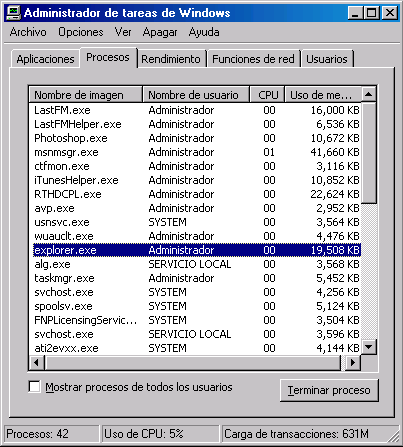This screenshot has height=447, width=403.
Task: Sort by Uso de memoria column header
Action: point(323,95)
